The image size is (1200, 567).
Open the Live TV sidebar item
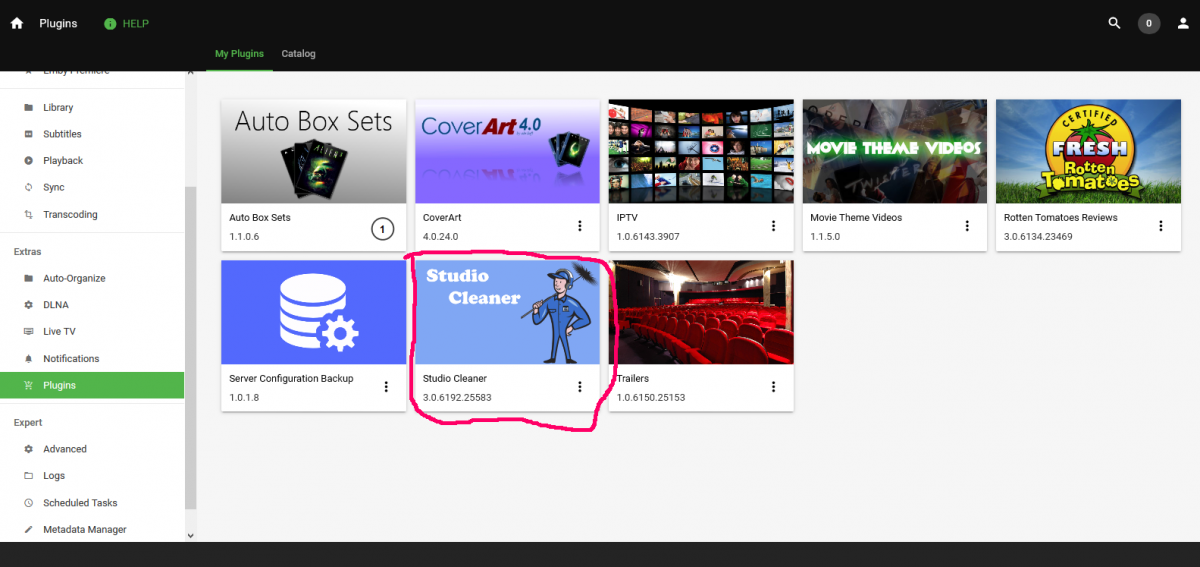point(92,331)
